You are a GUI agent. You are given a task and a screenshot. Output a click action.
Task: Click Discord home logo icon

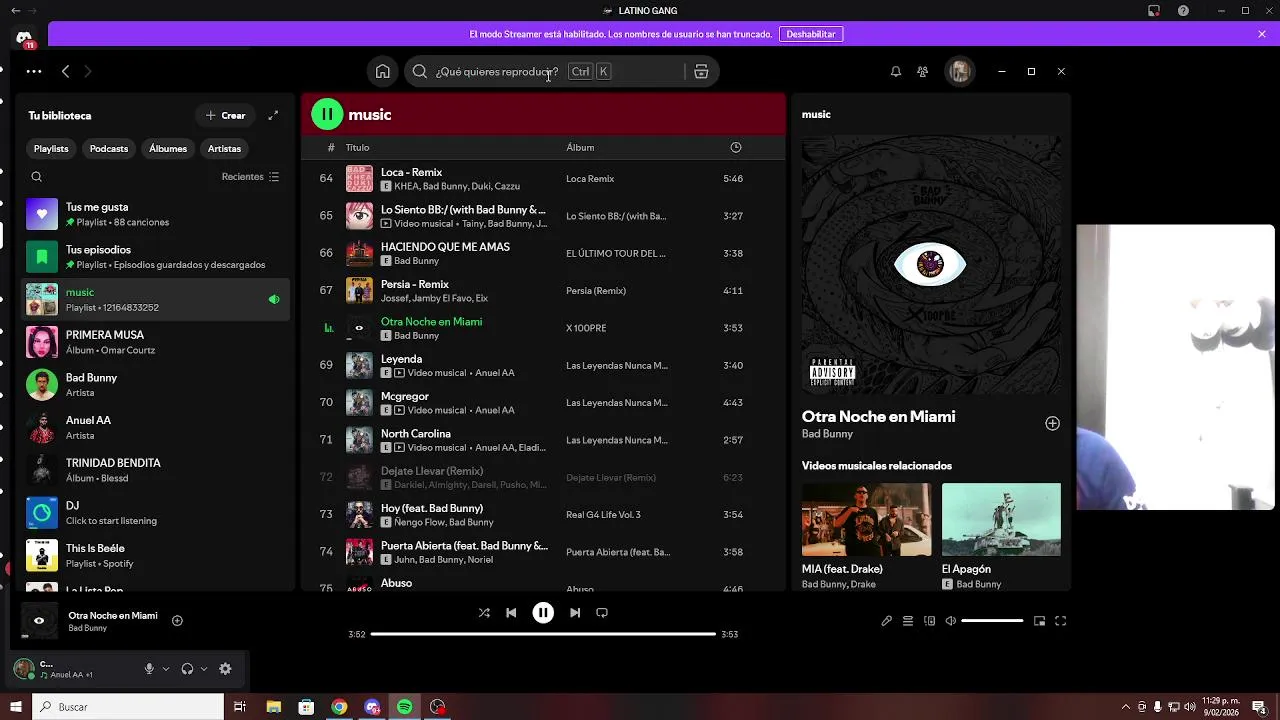click(x=25, y=37)
